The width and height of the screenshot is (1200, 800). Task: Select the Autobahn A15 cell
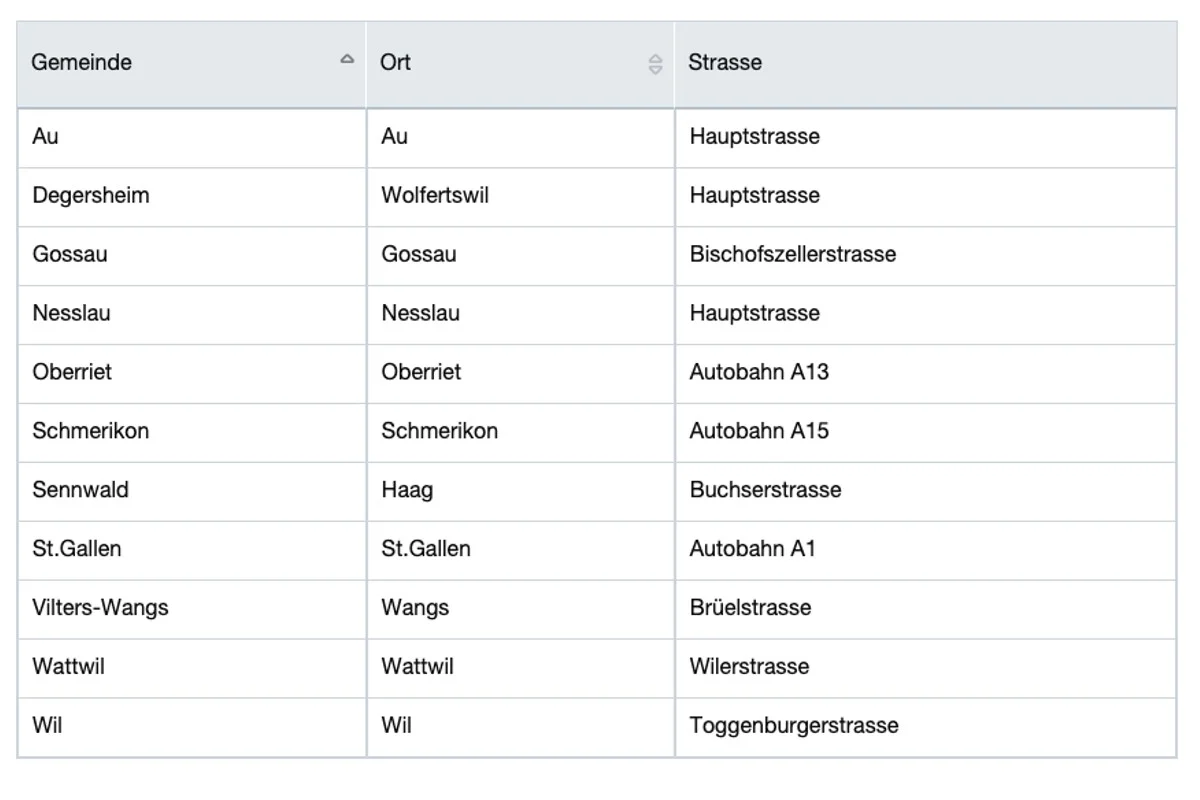[x=926, y=432]
